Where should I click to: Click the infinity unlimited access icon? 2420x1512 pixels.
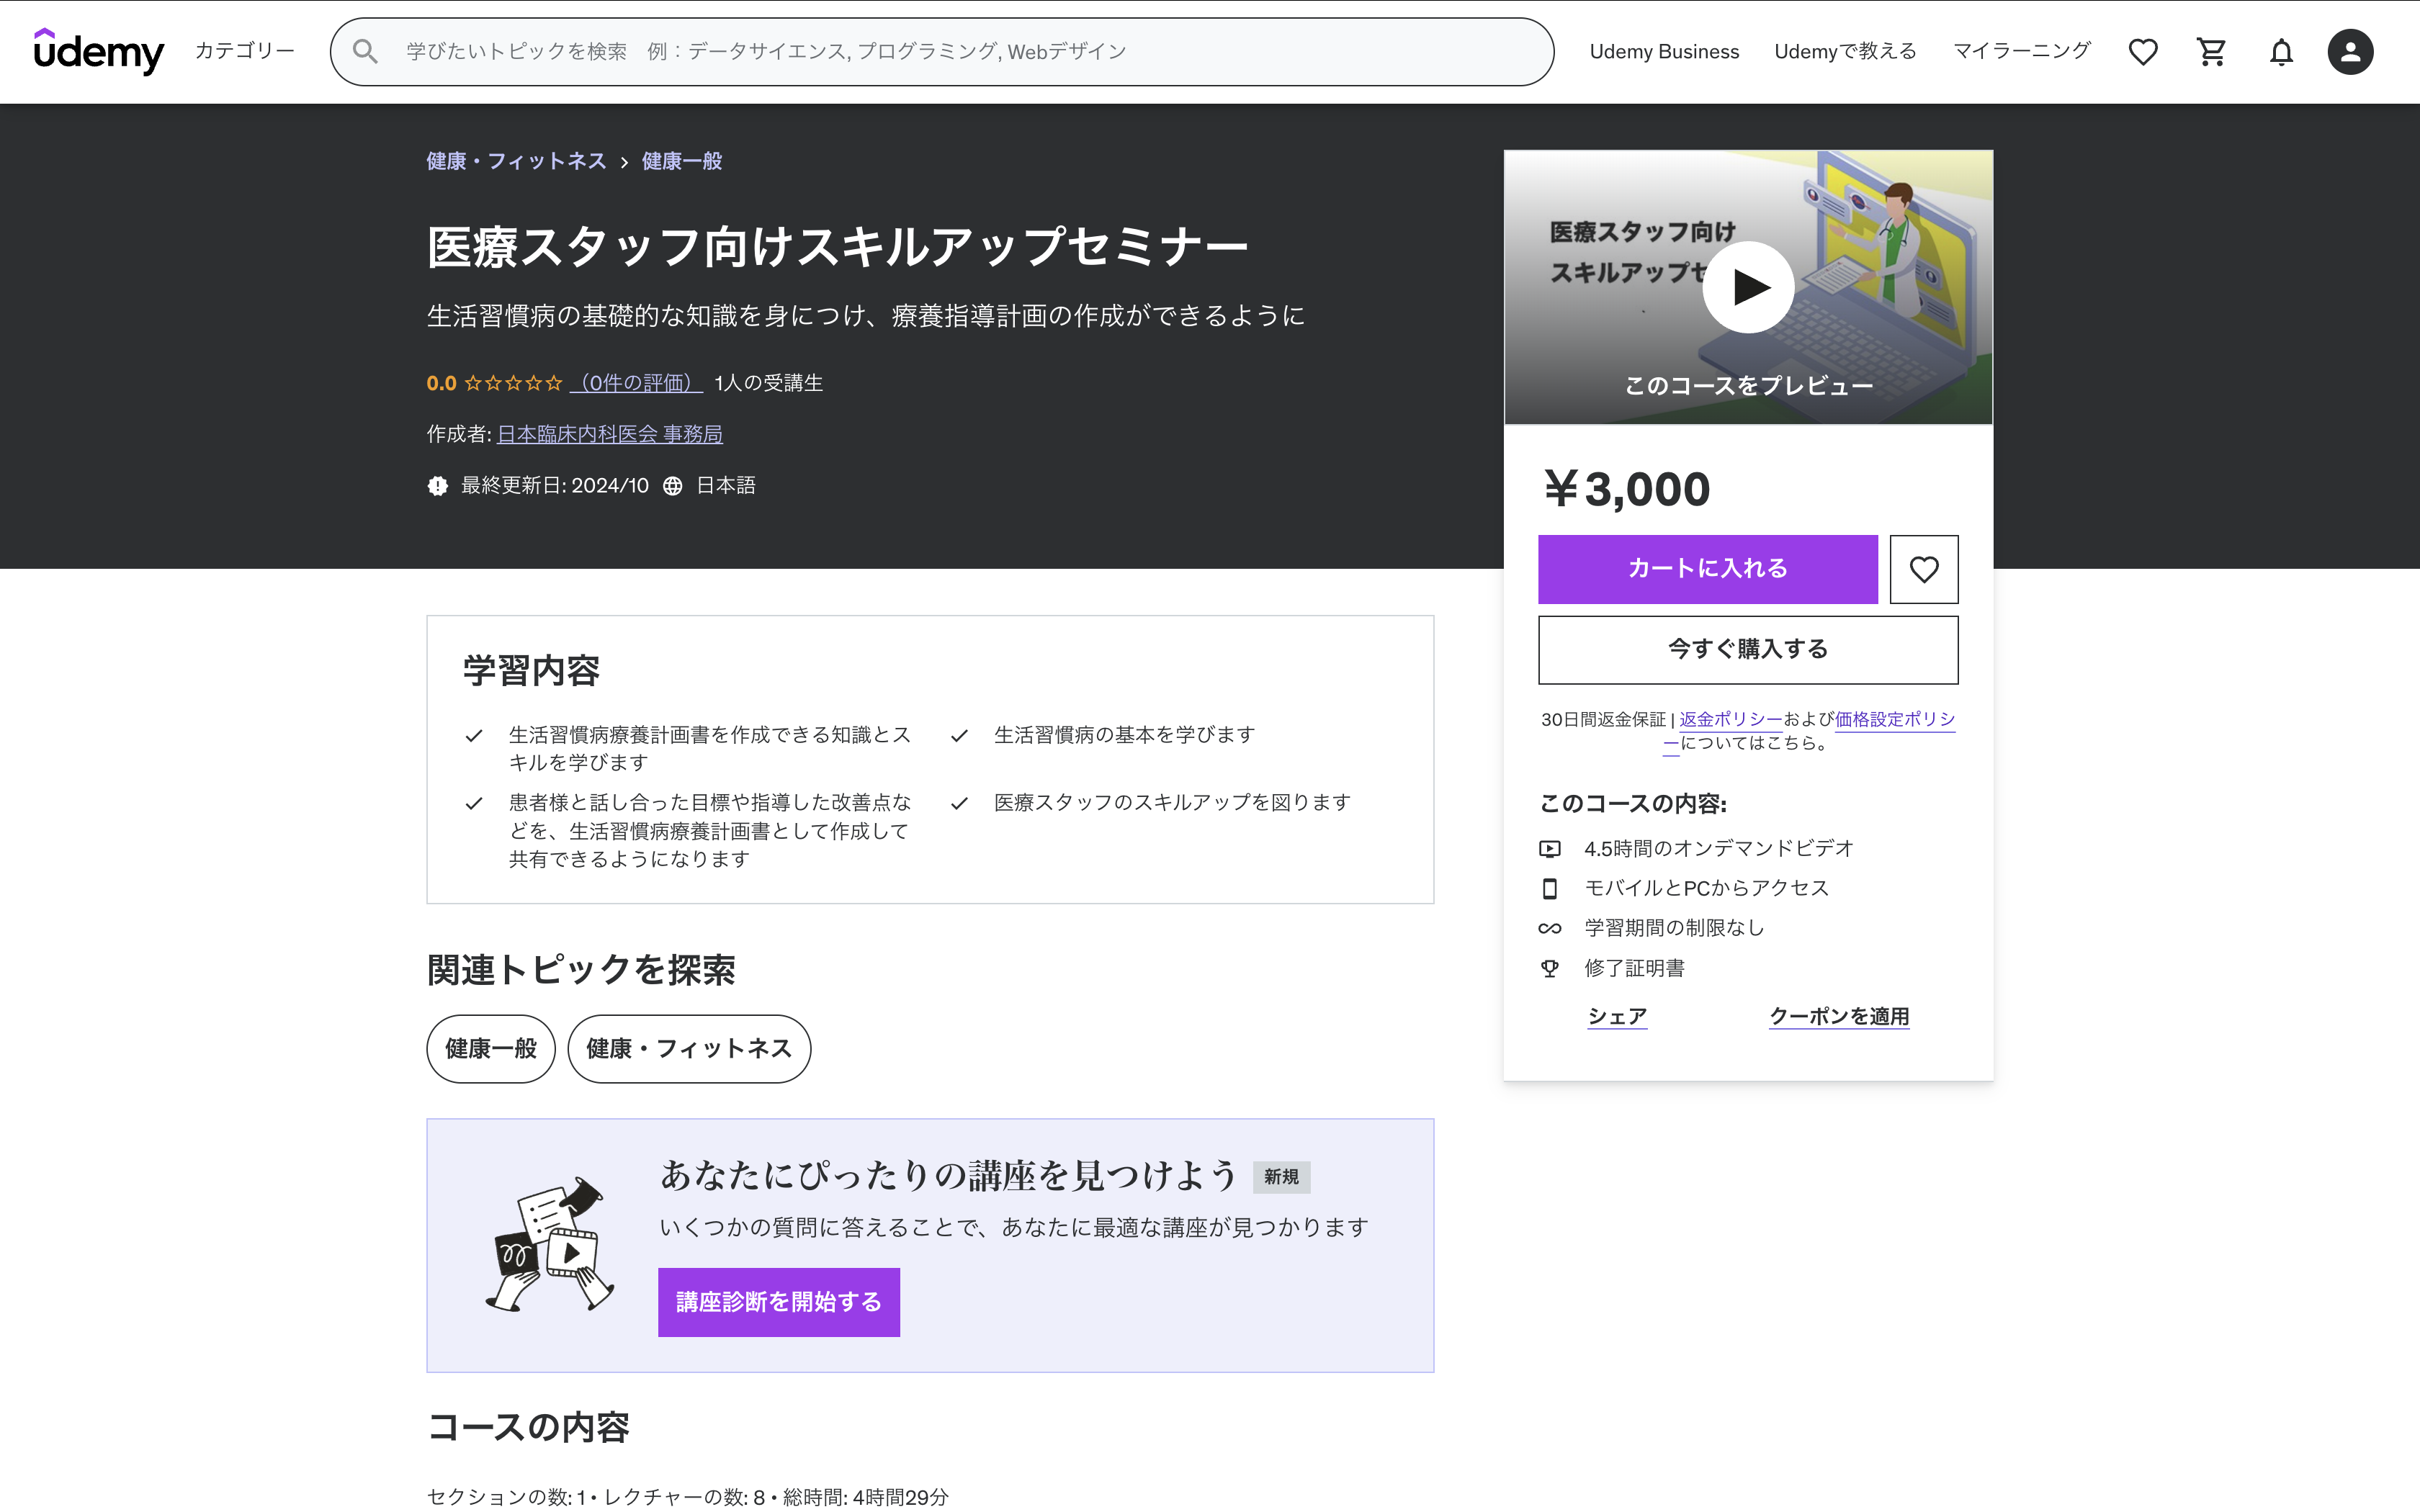[1550, 928]
